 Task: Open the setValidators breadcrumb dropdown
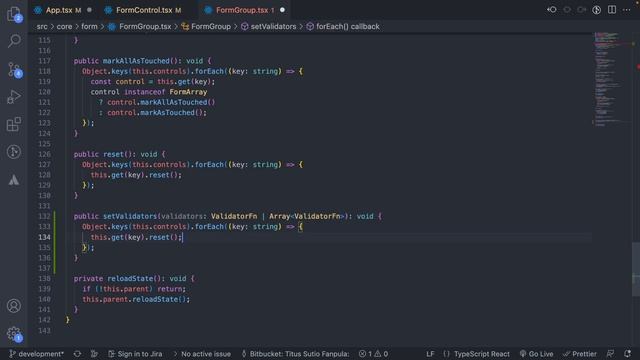point(269,27)
